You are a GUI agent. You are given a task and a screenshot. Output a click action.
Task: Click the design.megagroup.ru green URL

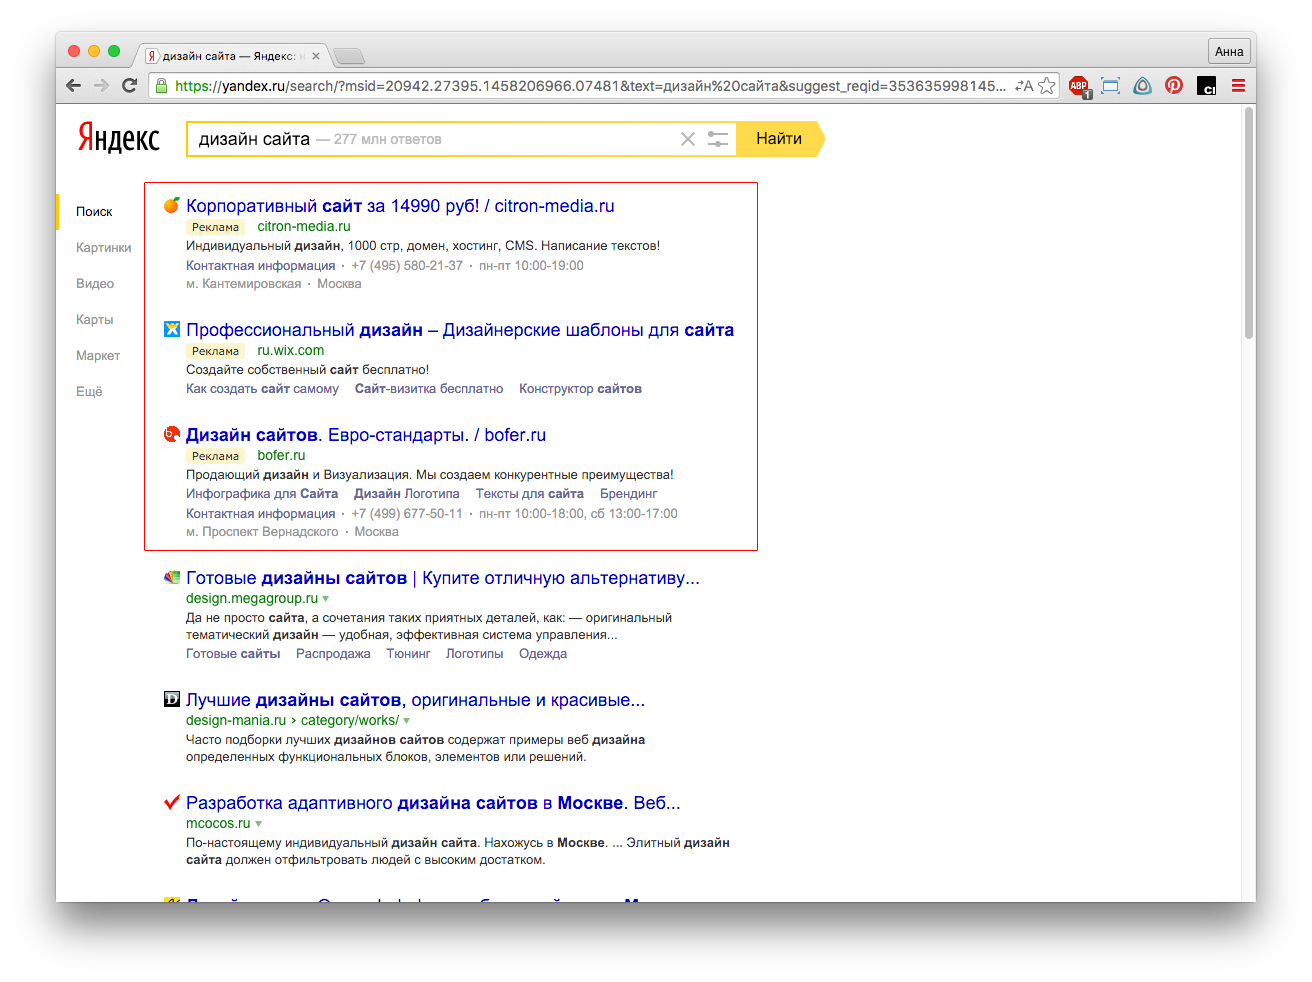252,599
